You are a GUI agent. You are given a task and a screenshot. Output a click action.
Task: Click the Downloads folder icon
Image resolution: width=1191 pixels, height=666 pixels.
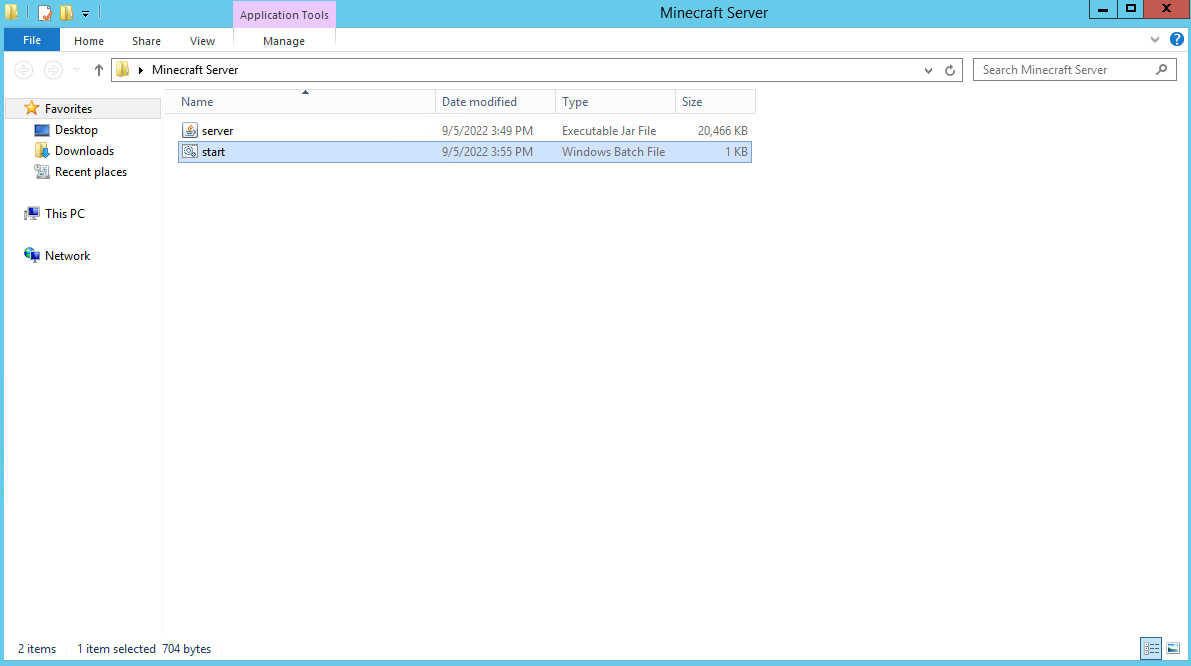[x=42, y=151]
